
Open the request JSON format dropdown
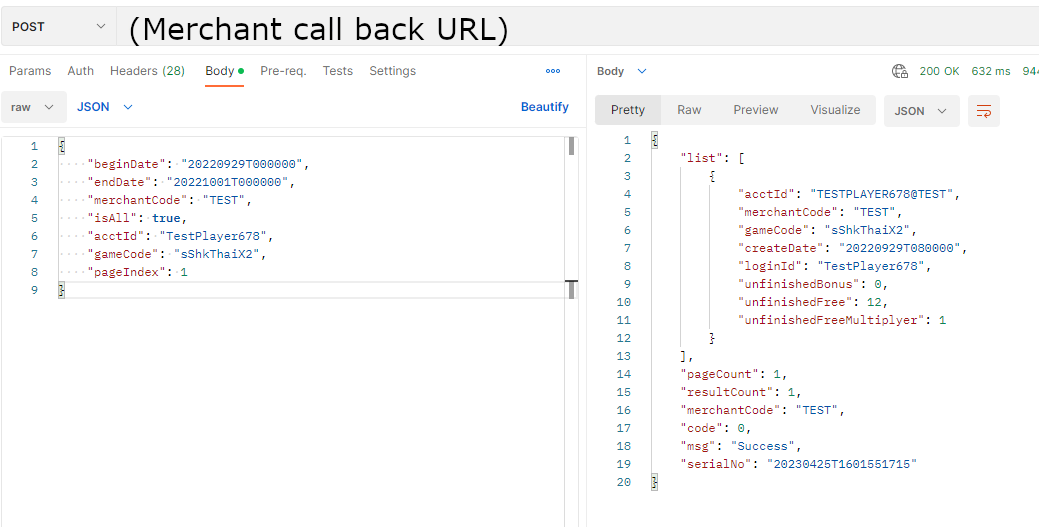coord(105,107)
